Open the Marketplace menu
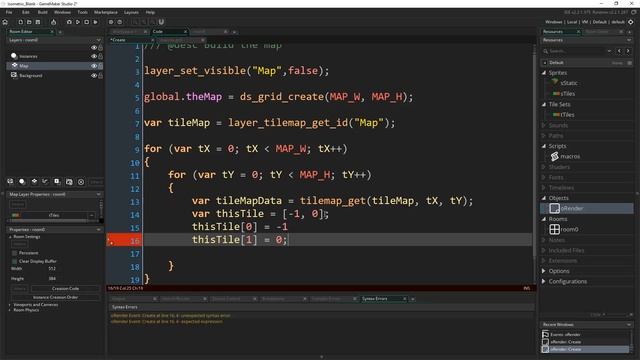The height and width of the screenshot is (360, 640). 106,12
